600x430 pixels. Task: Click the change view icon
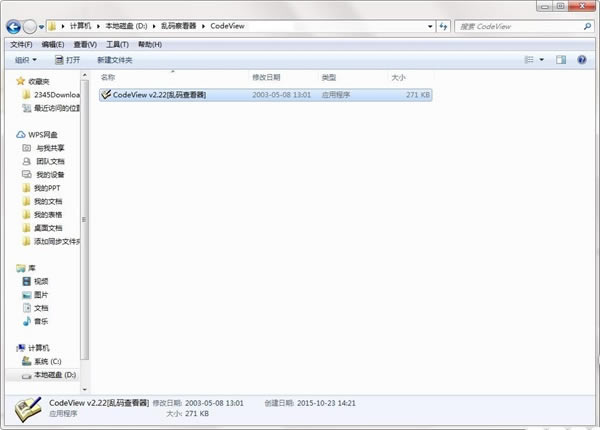click(529, 60)
